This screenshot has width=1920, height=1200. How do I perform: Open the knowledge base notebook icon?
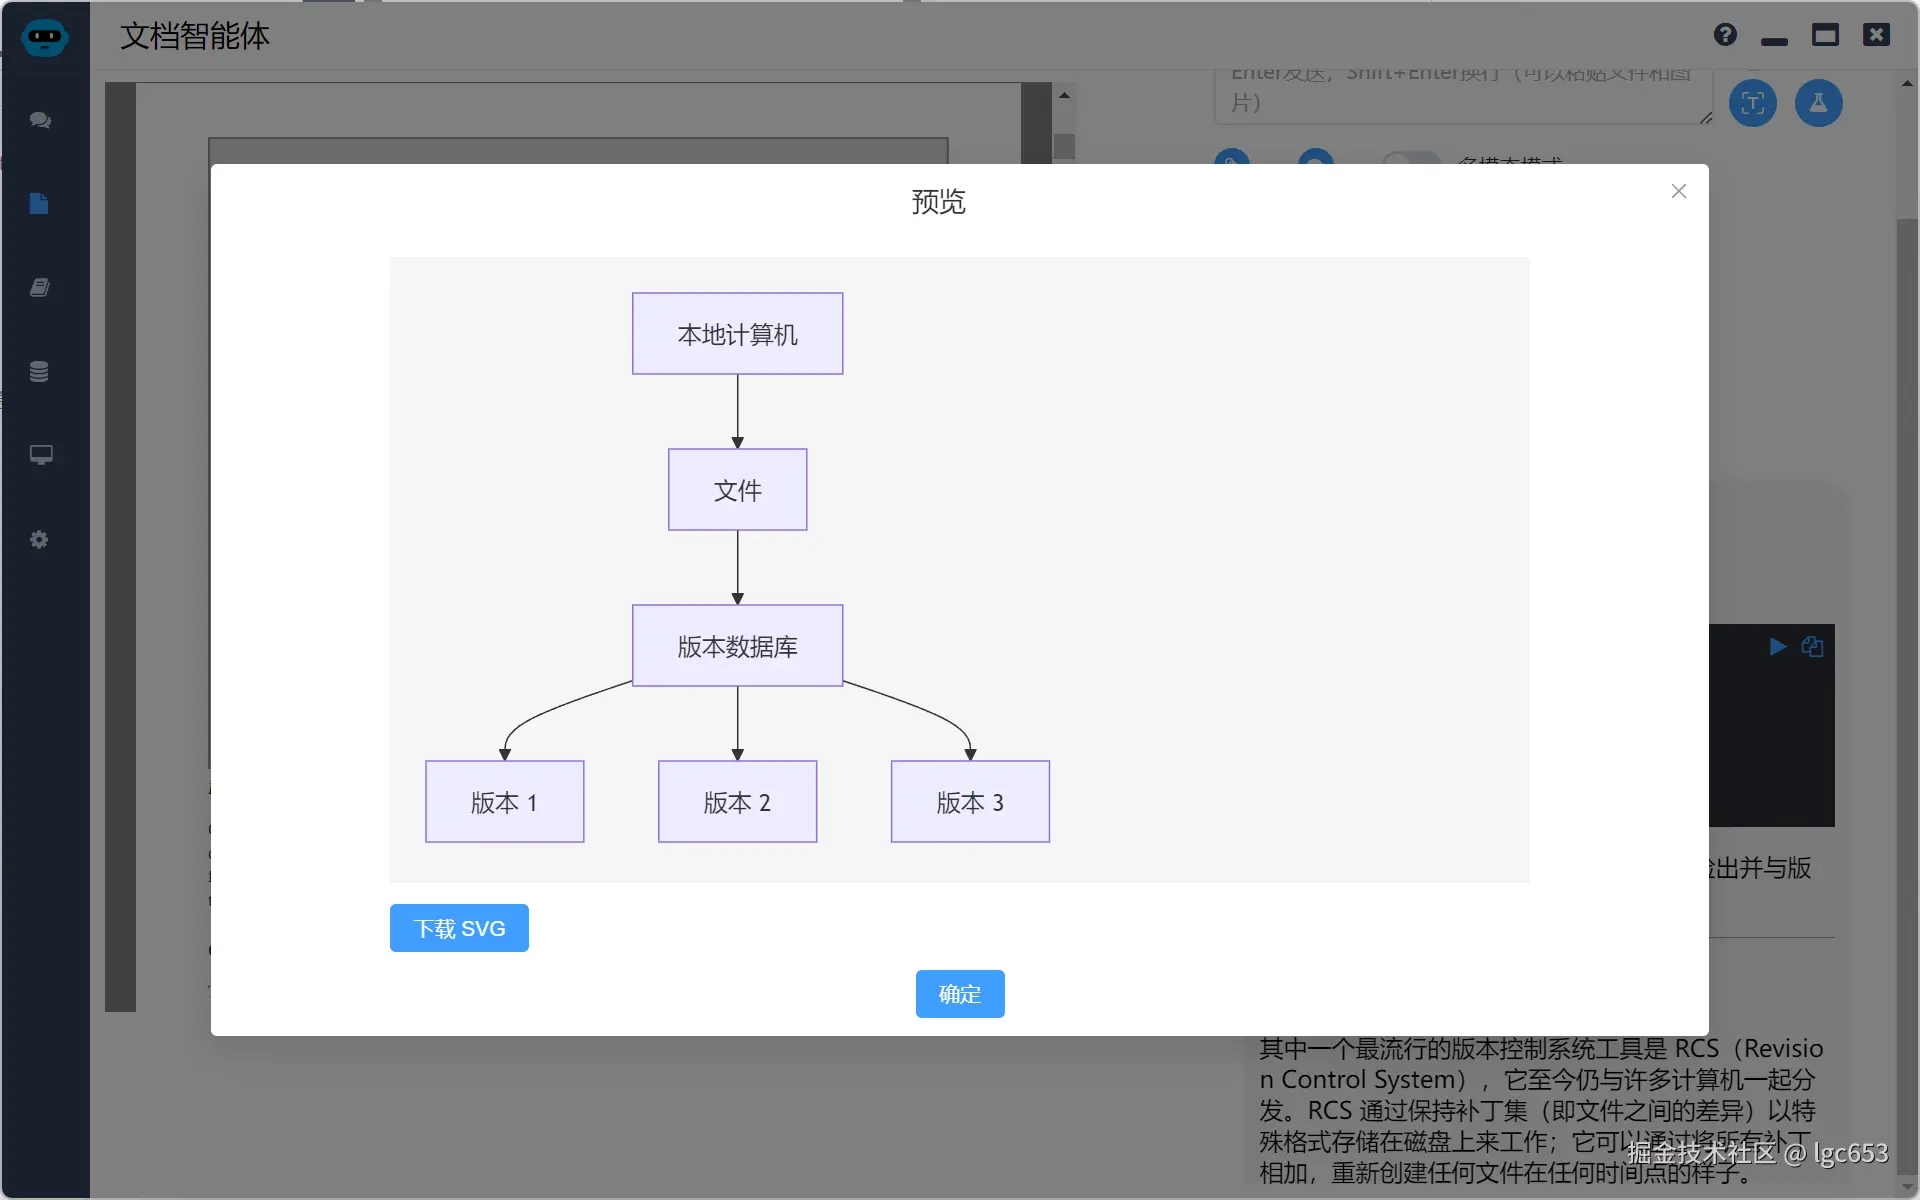(38, 287)
